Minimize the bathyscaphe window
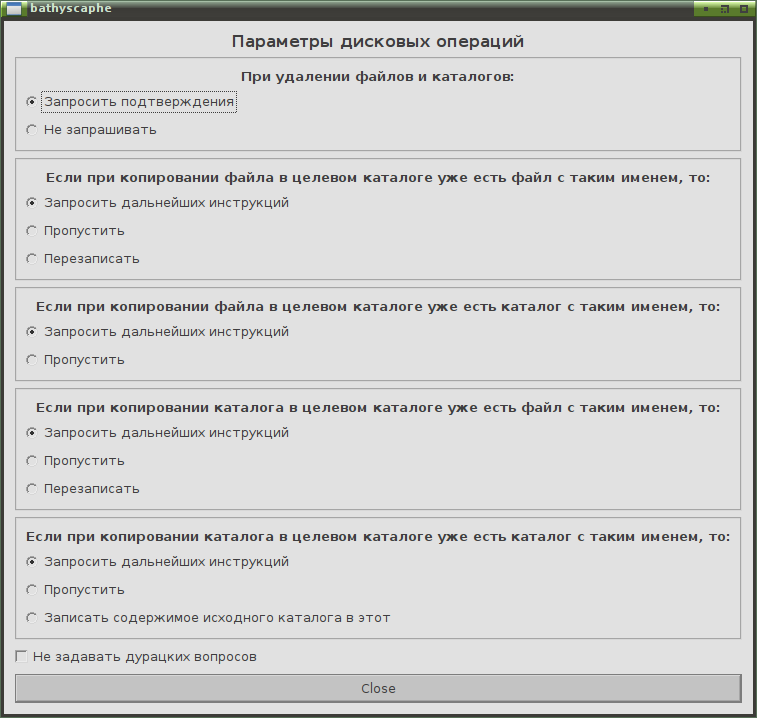The width and height of the screenshot is (757, 718). point(706,9)
